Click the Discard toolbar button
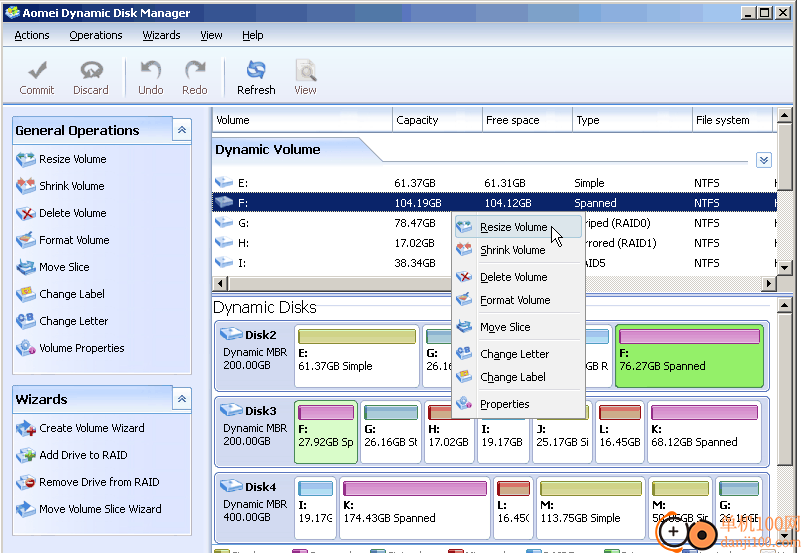Image resolution: width=804 pixels, height=553 pixels. pyautogui.click(x=91, y=77)
